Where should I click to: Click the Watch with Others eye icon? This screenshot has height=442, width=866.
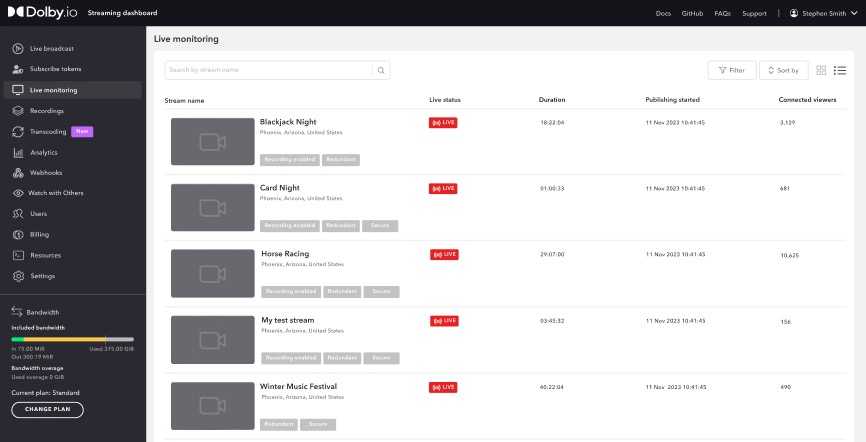click(x=18, y=193)
